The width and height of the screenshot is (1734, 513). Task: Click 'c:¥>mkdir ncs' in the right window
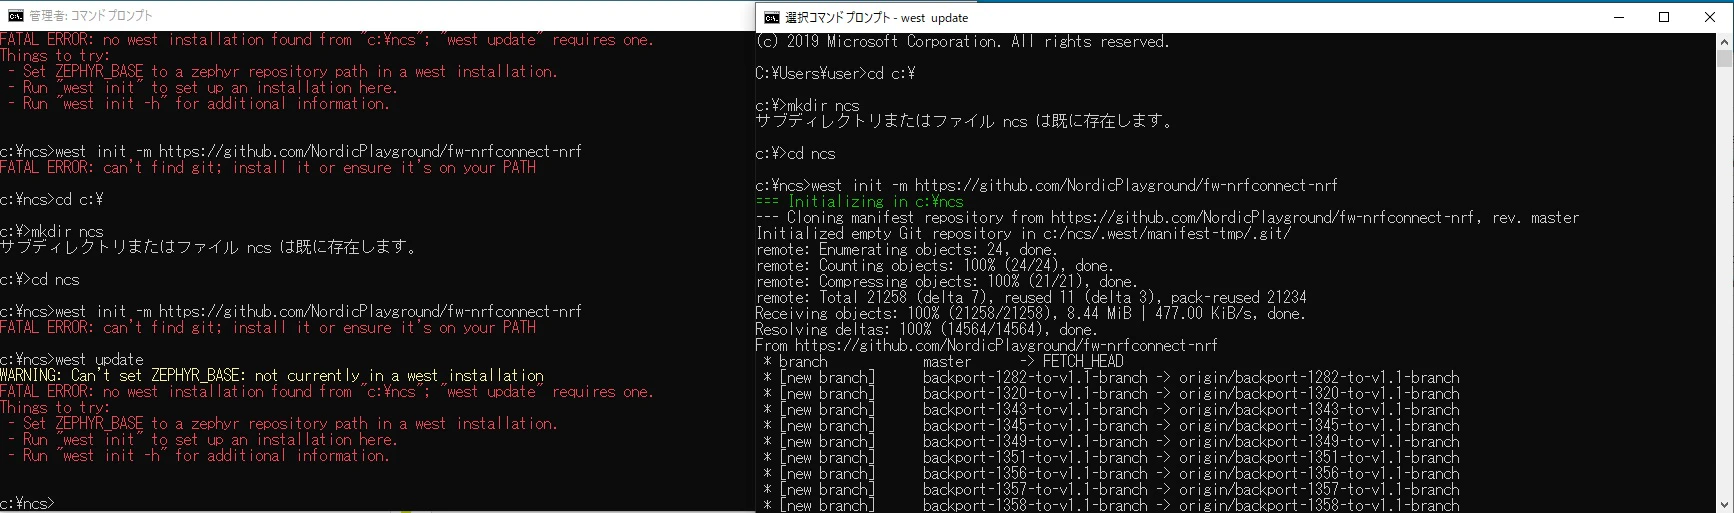tap(808, 105)
